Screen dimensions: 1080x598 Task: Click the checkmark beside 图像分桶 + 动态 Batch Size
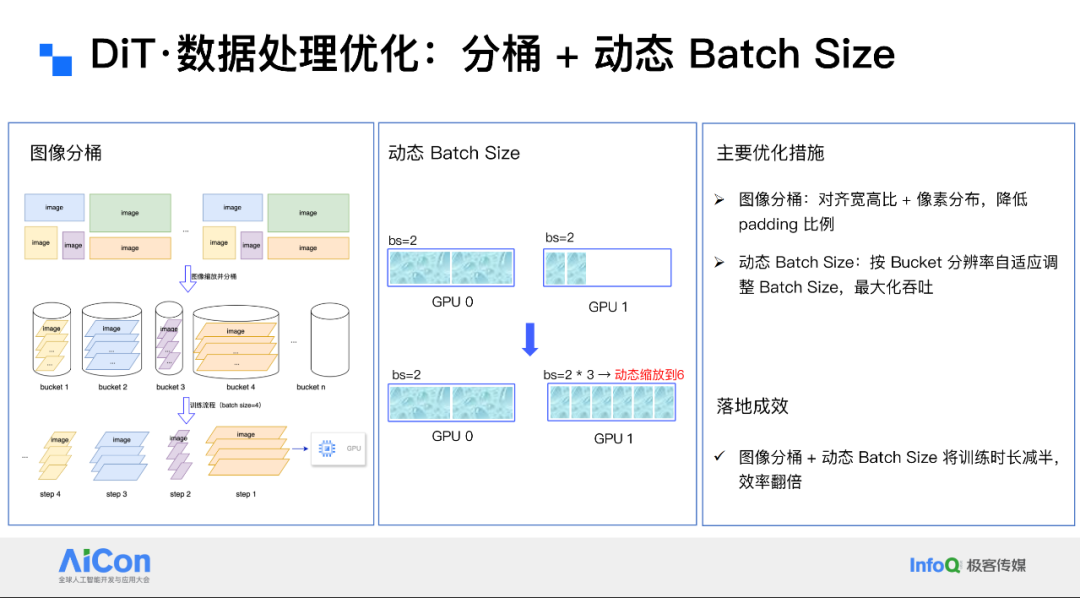point(720,456)
